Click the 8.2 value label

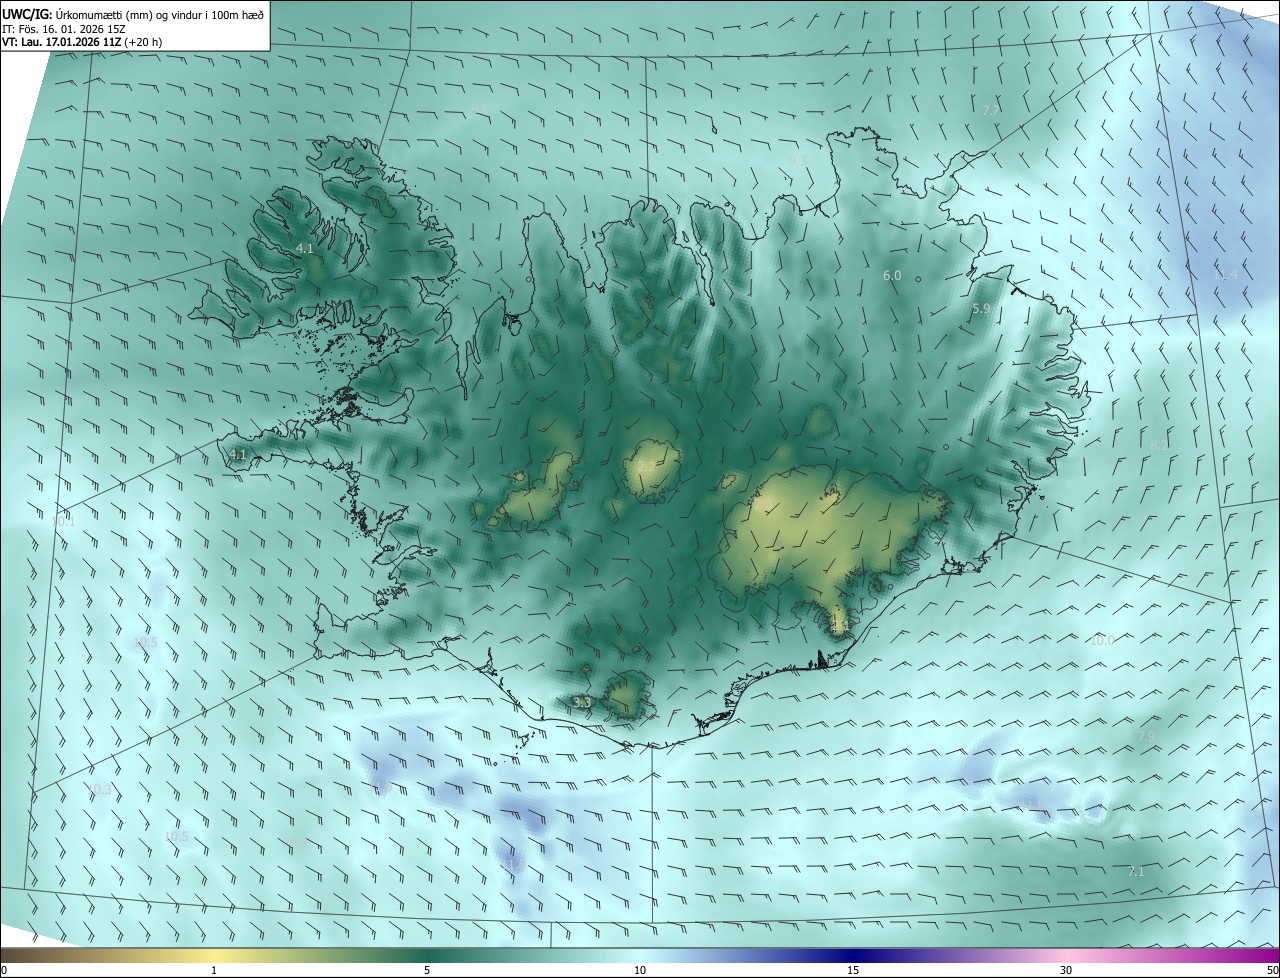point(1158,444)
